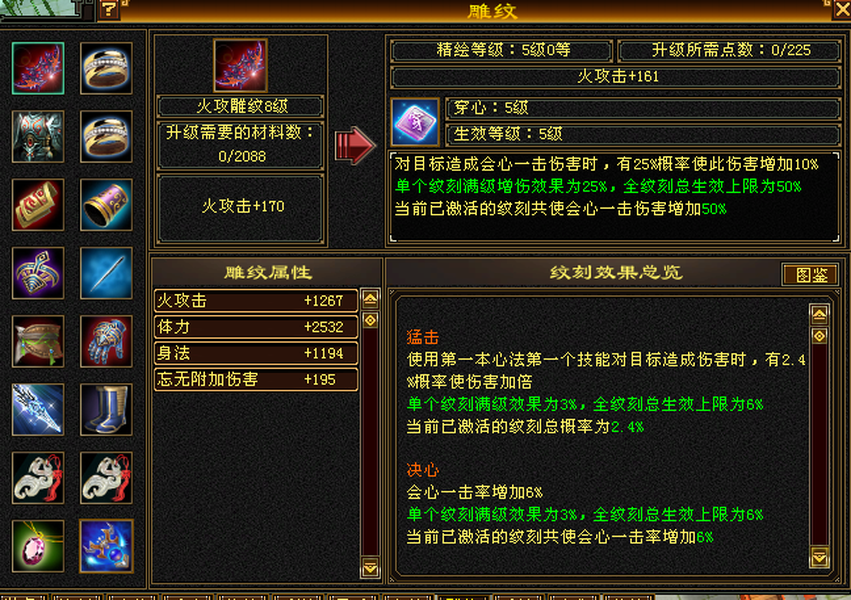Select the blue spear weapon slot
This screenshot has width=851, height=600.
click(106, 273)
